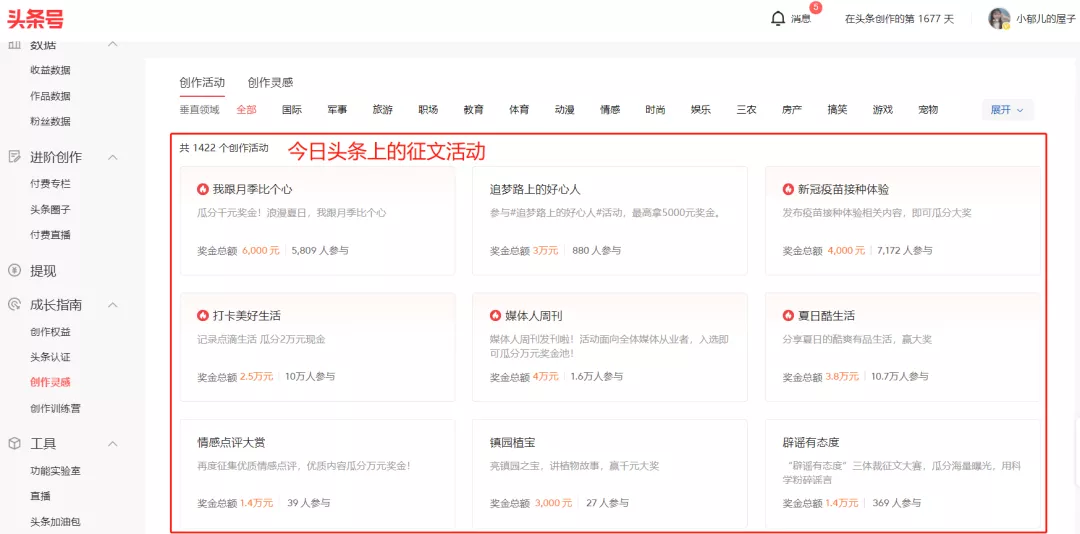Click the 进阶创作 pencil icon
1080x534 pixels.
click(14, 157)
